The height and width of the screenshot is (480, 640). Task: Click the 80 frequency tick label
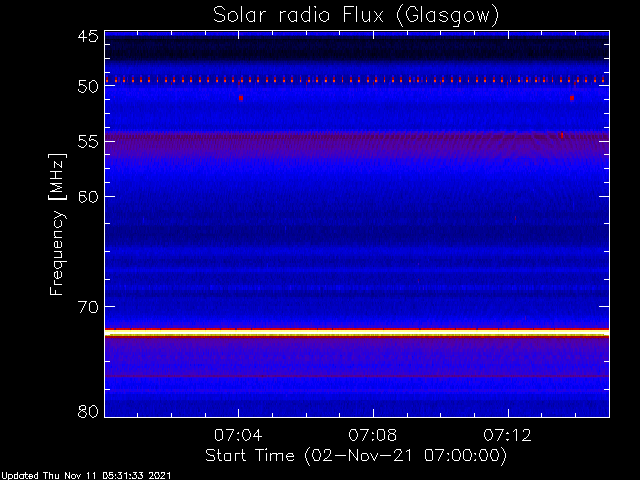click(x=88, y=411)
